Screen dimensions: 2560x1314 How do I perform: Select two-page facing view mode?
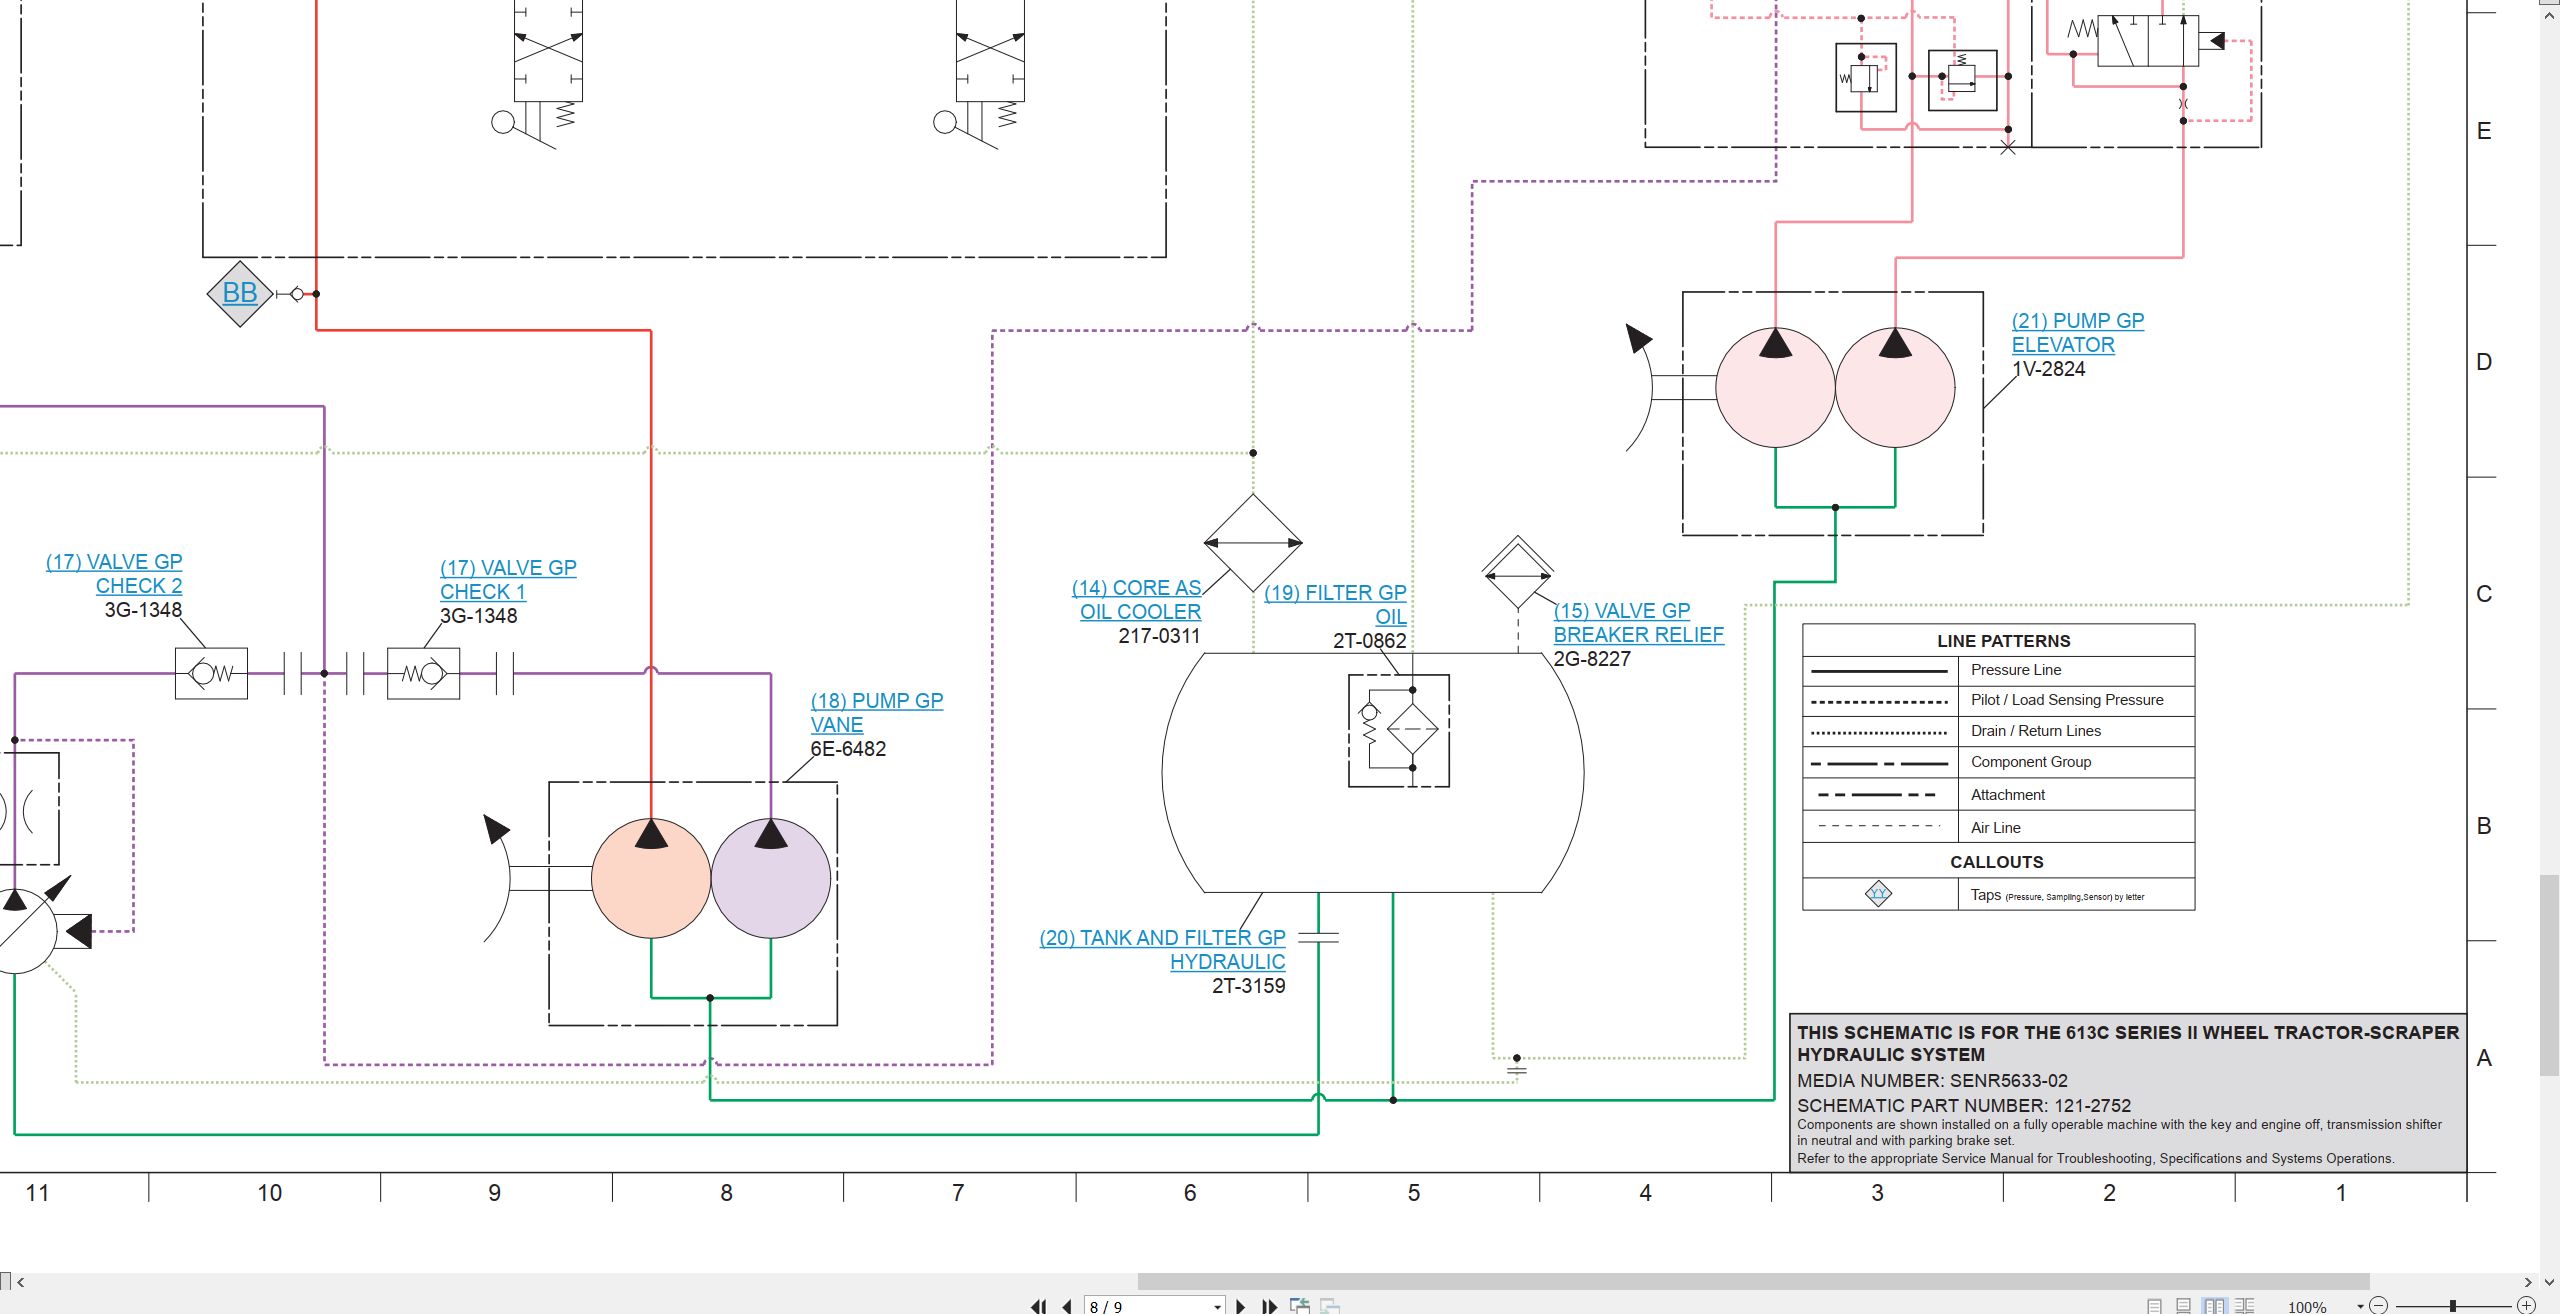pyautogui.click(x=2214, y=1306)
